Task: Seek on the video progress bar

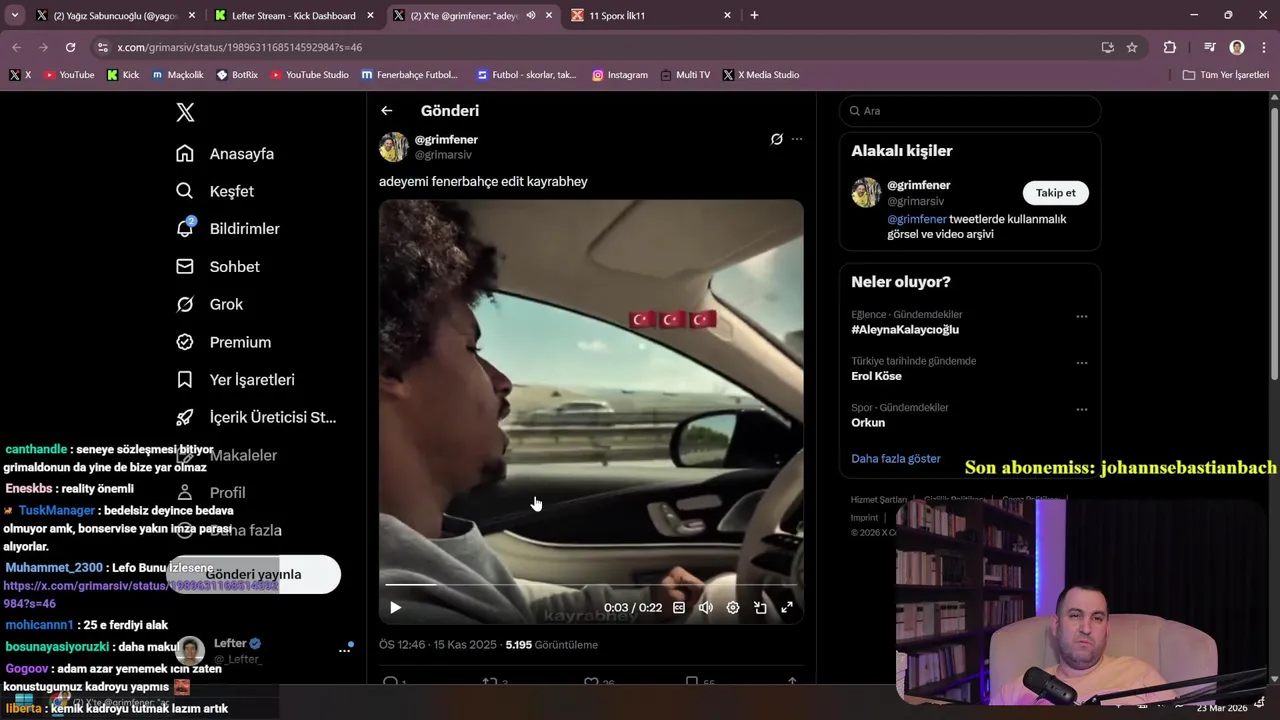Action: pos(591,584)
